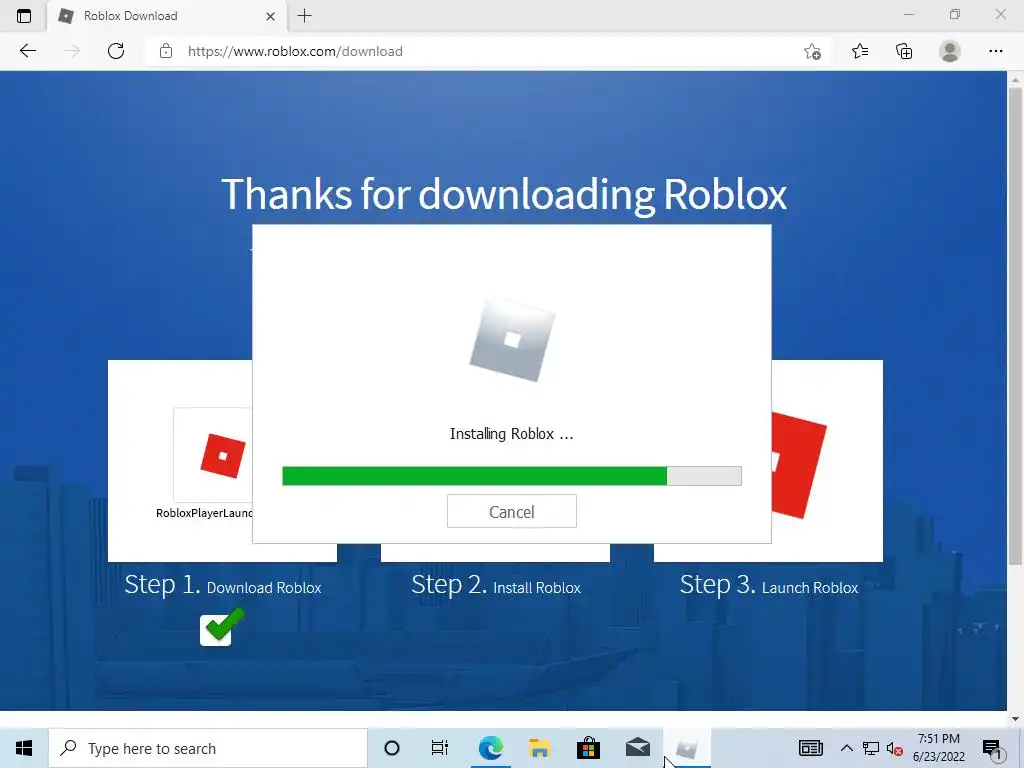Click the scrollbar down arrow

click(1015, 719)
